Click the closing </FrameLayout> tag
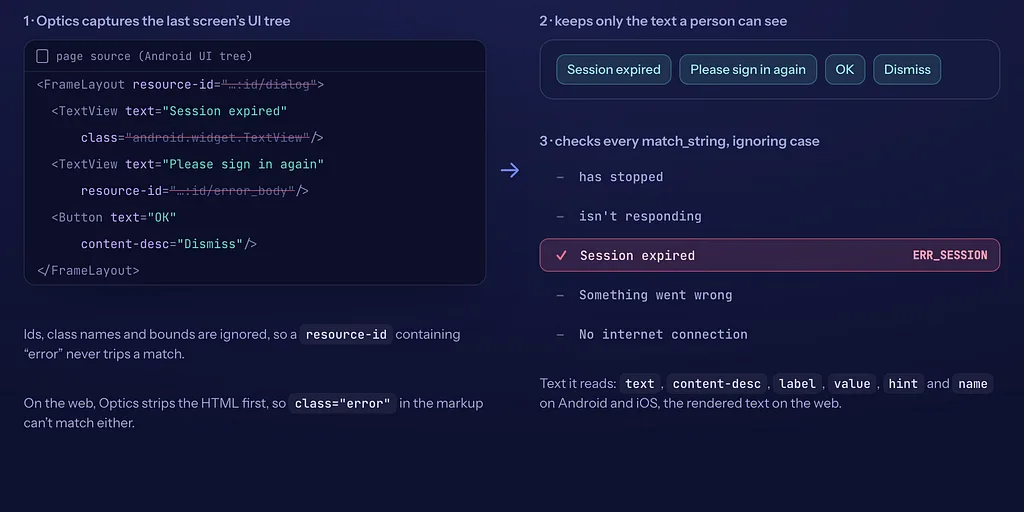The image size is (1024, 512). pyautogui.click(x=88, y=270)
